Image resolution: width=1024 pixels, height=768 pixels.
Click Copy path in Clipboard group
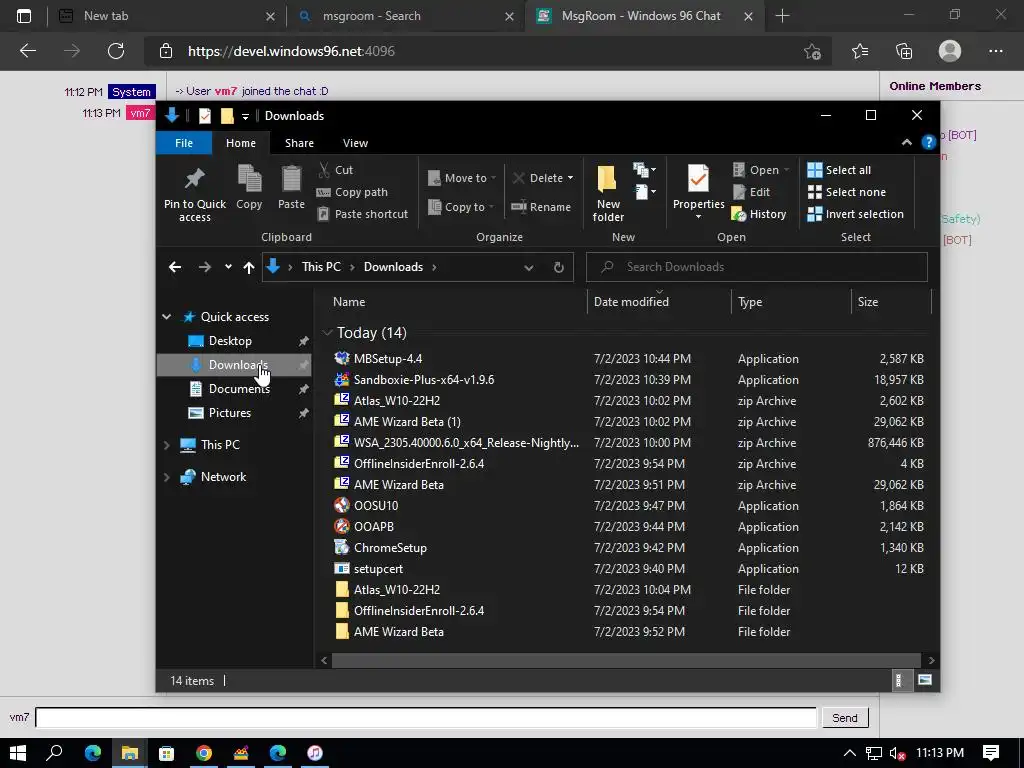(352, 192)
